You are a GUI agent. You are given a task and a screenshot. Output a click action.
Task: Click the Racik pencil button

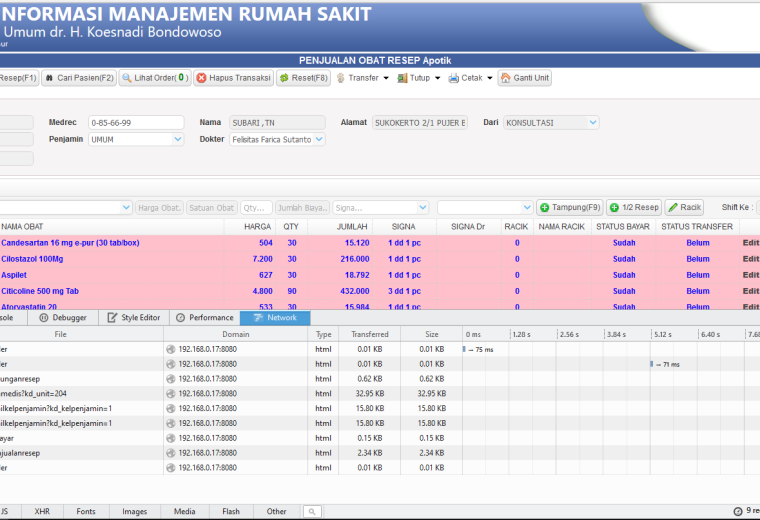(684, 207)
